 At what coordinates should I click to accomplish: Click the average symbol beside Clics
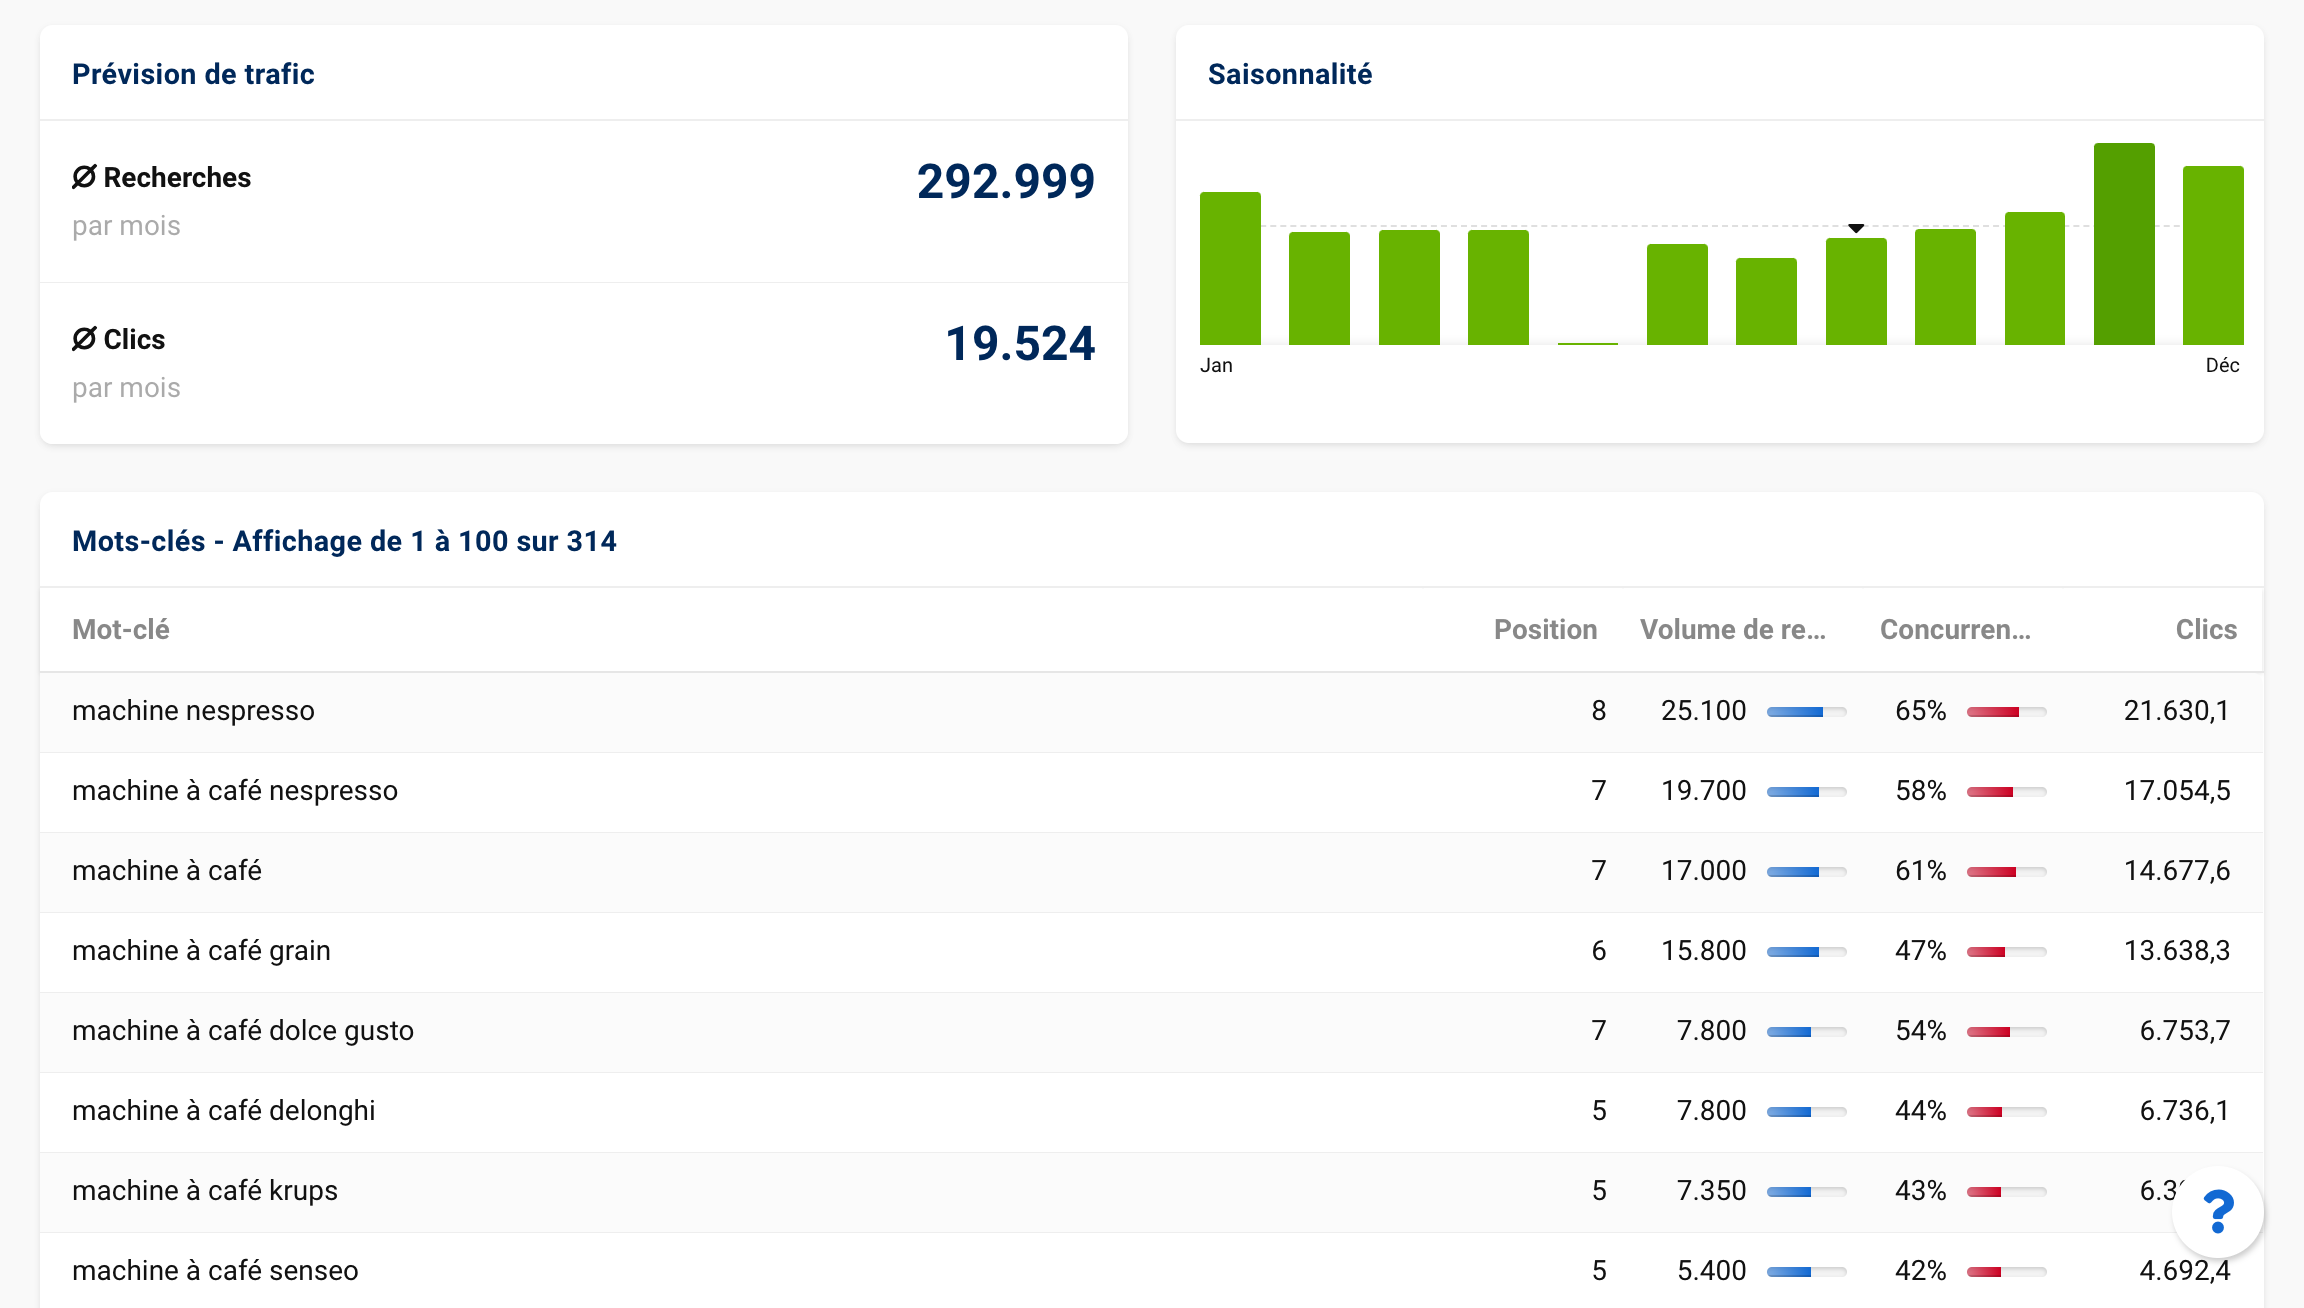click(x=84, y=339)
